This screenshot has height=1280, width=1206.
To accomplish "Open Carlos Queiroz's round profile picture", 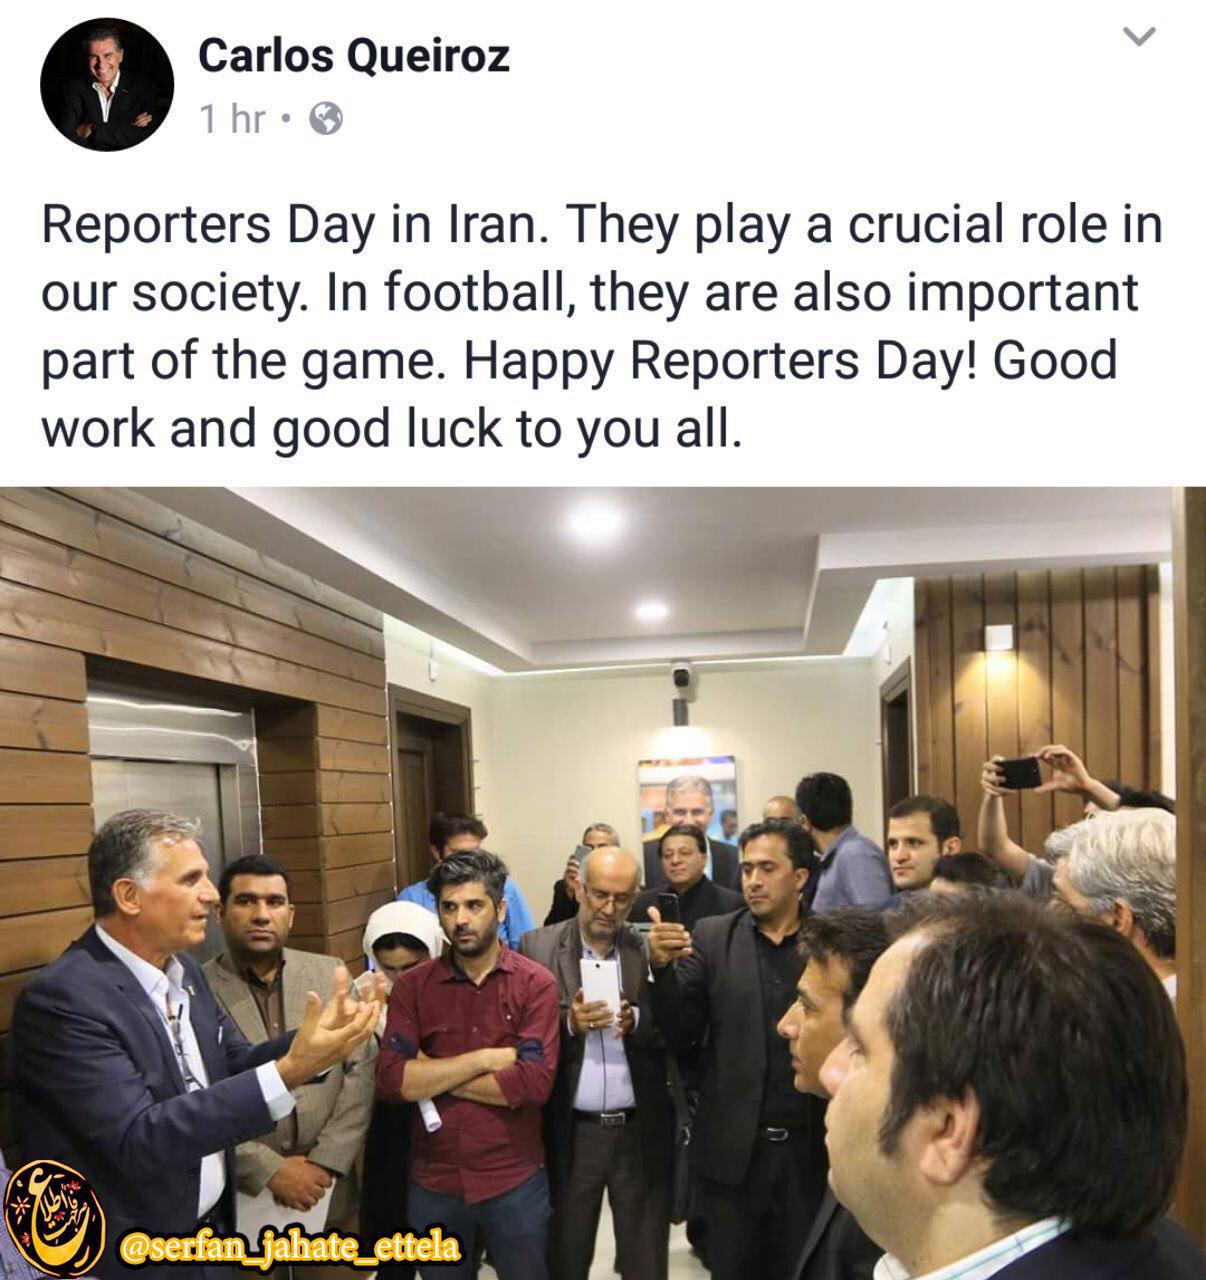I will [106, 85].
